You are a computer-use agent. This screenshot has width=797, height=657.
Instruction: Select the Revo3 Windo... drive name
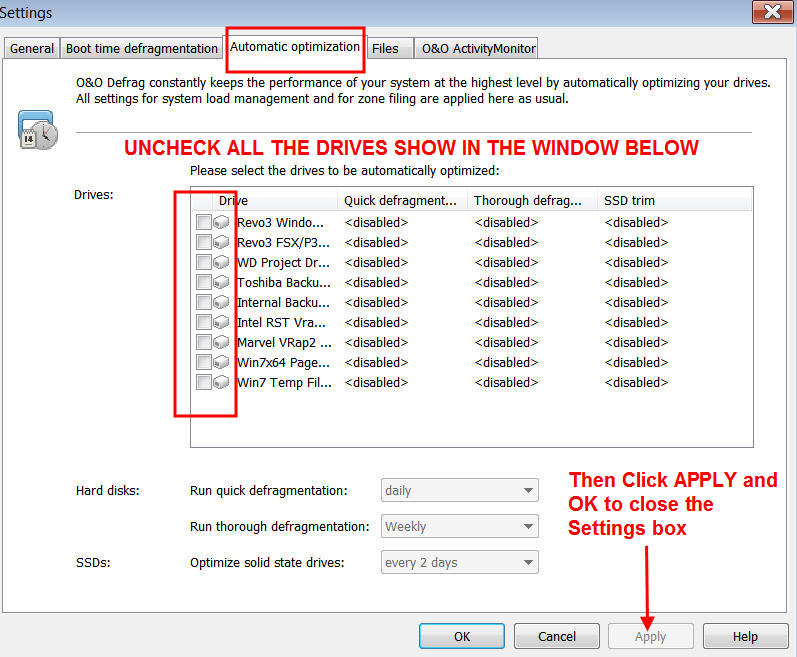click(280, 223)
